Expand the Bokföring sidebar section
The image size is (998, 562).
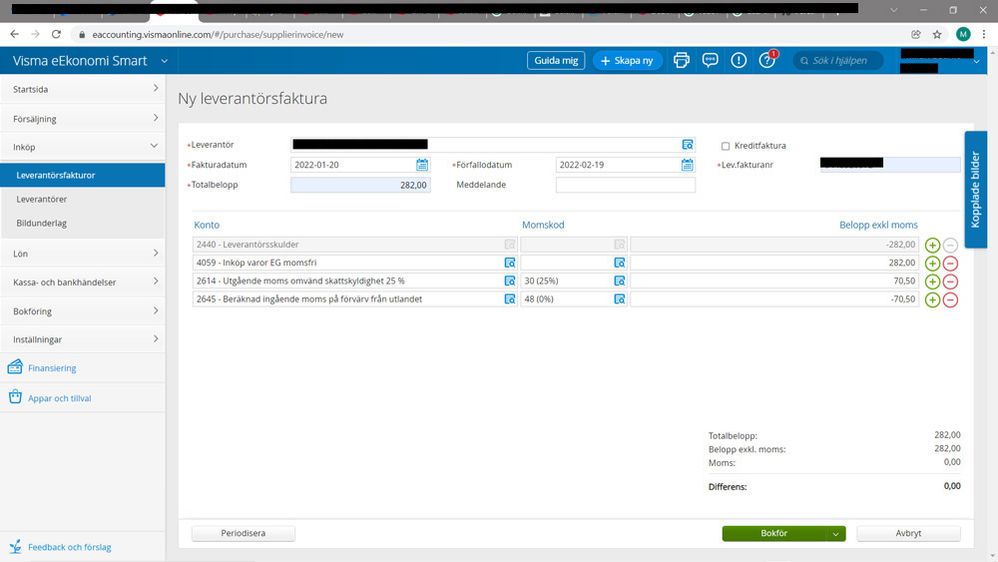[x=82, y=311]
